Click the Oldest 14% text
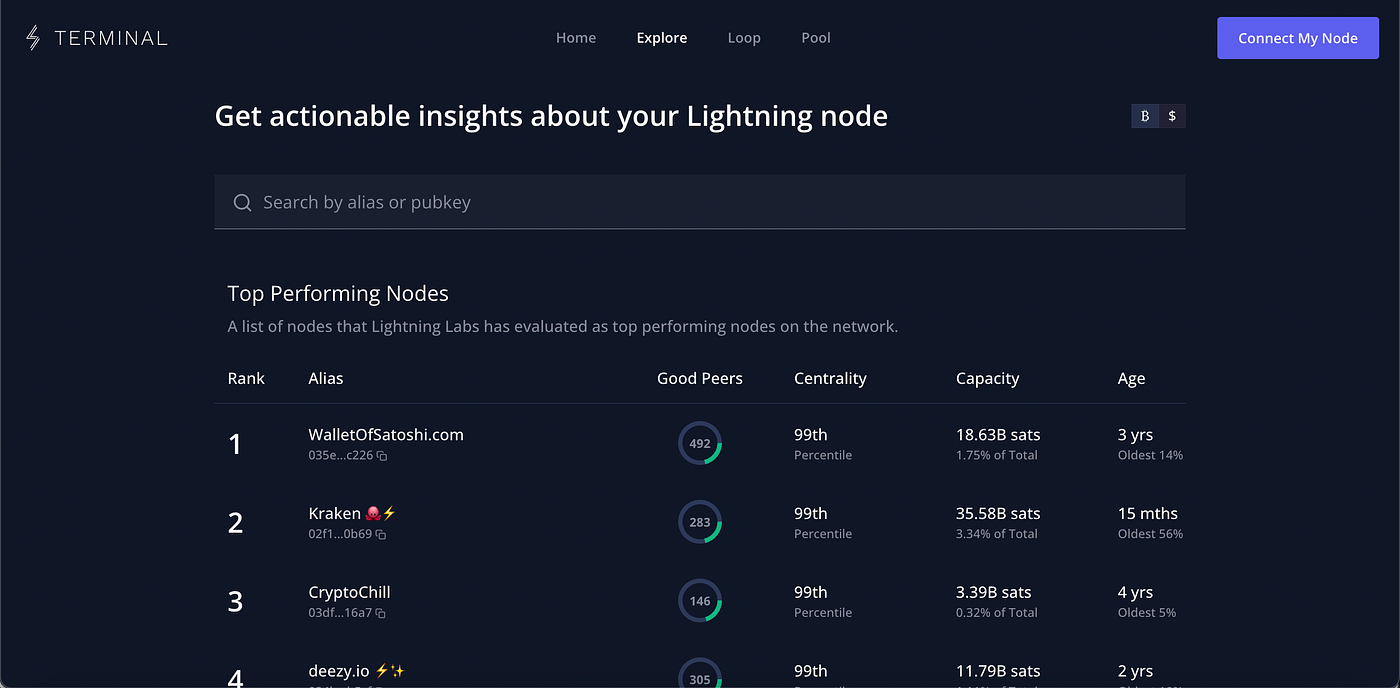1400x688 pixels. (1150, 455)
